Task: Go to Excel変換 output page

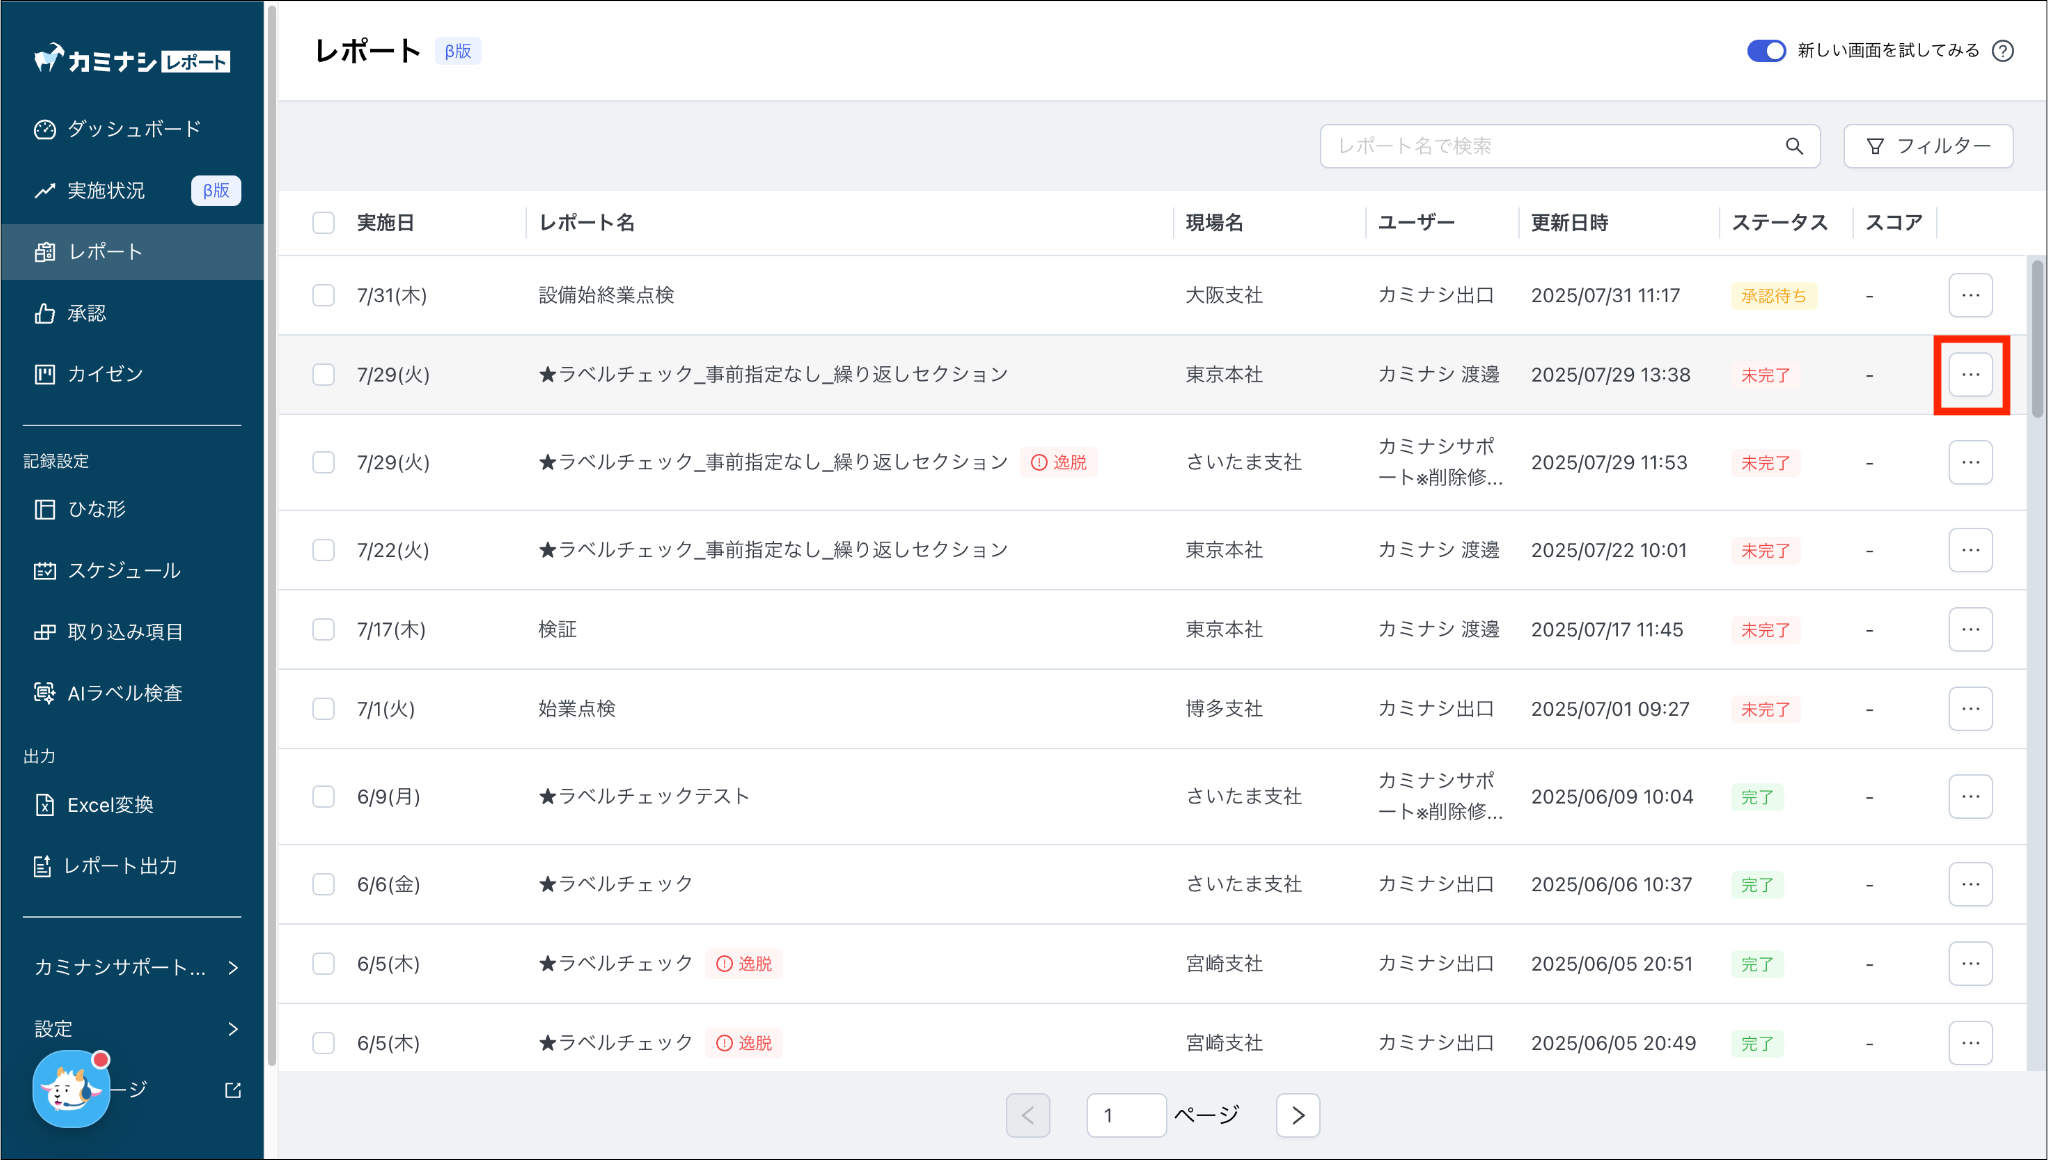Action: (x=110, y=805)
